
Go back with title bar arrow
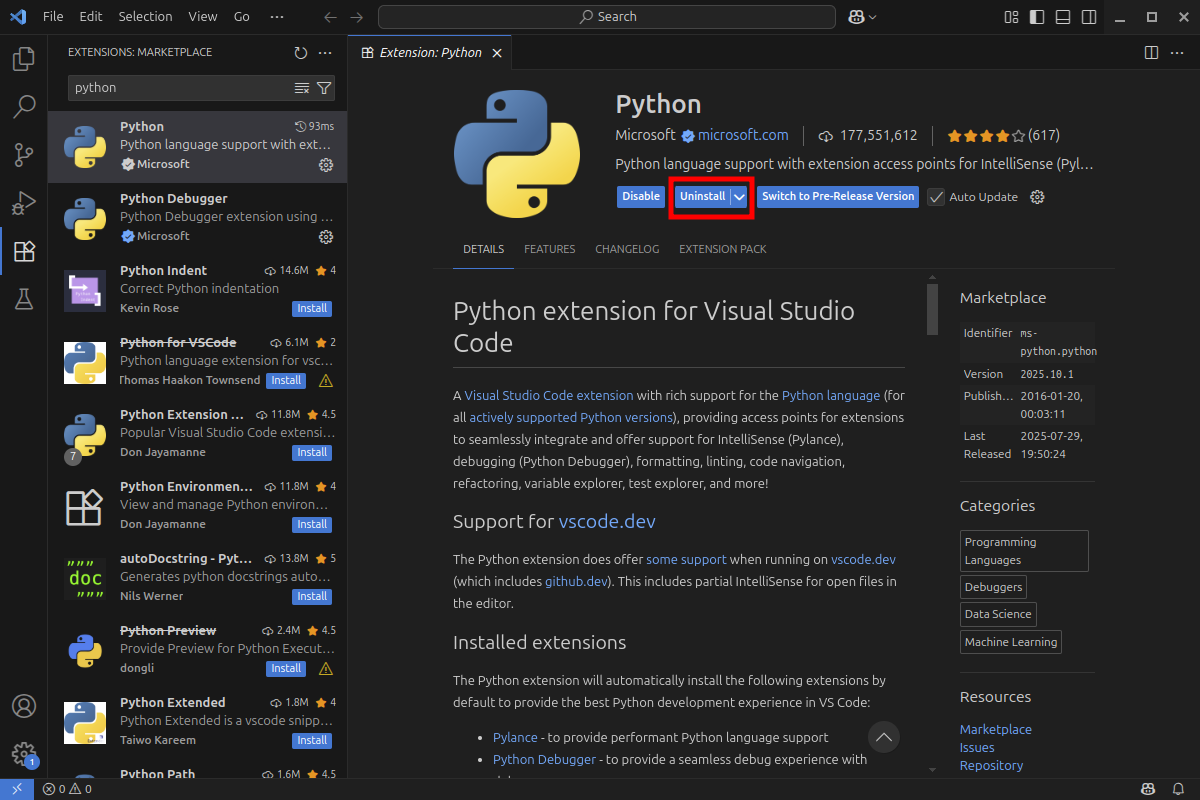[x=332, y=17]
